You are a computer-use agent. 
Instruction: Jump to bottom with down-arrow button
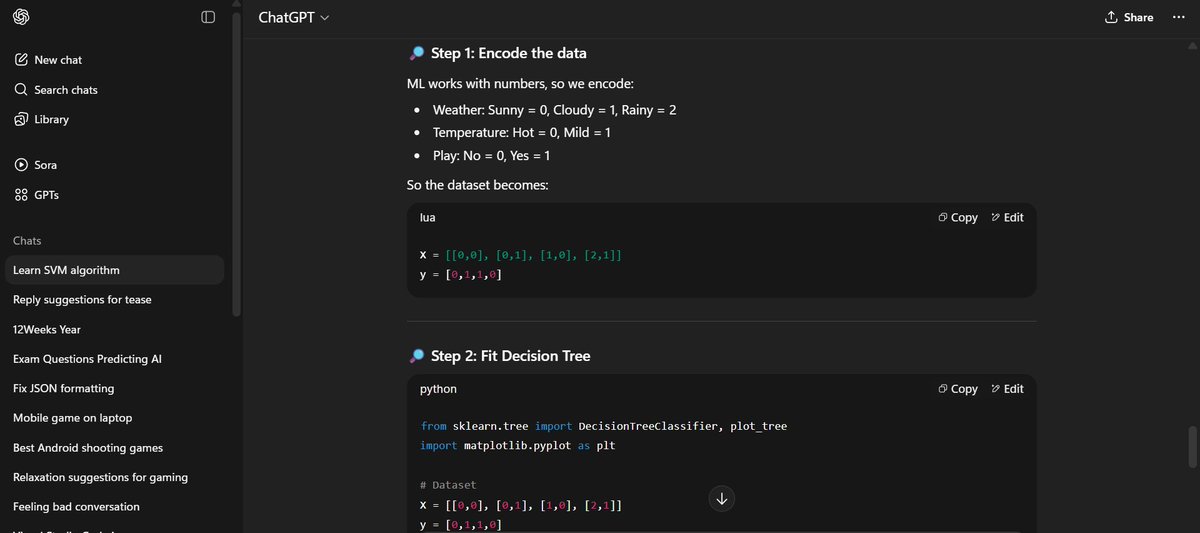tap(722, 498)
